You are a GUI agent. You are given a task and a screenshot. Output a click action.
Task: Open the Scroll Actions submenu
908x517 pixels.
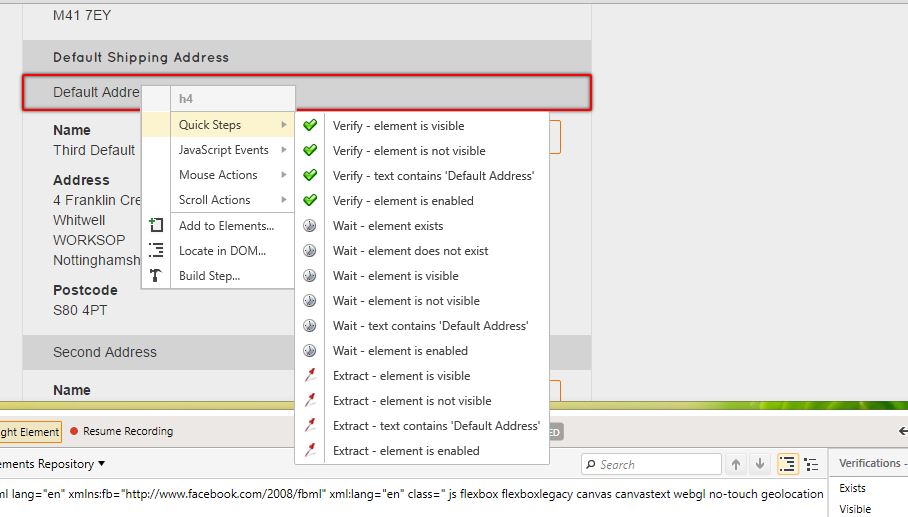point(215,200)
